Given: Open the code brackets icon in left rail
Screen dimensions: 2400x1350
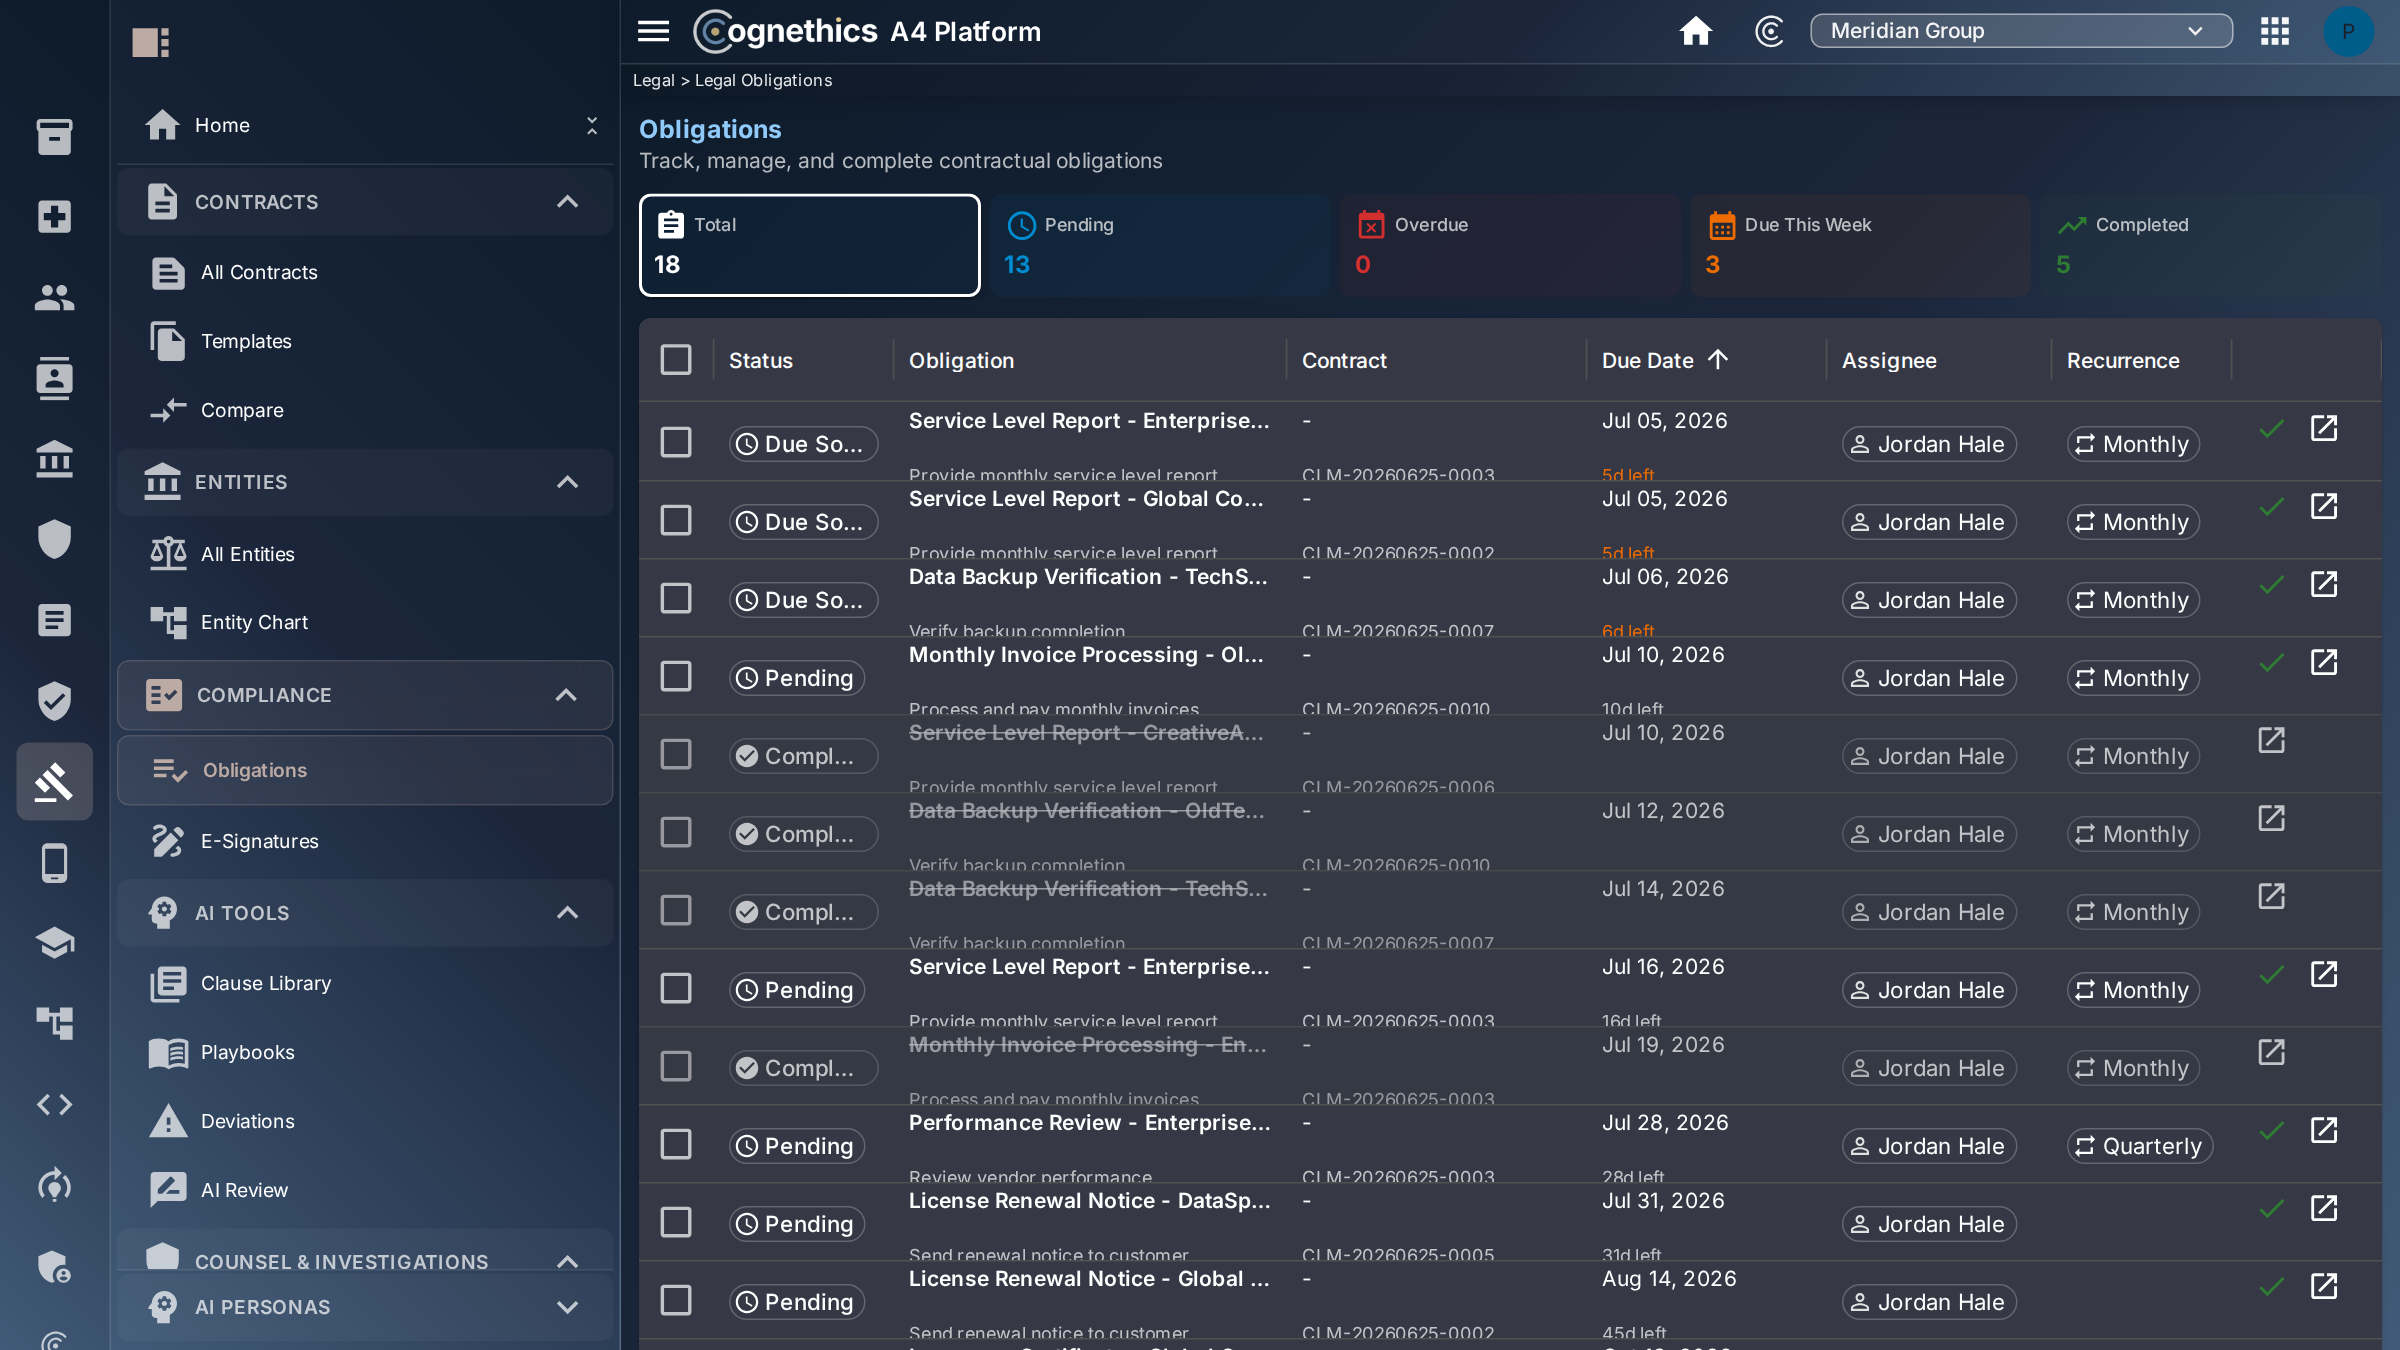Looking at the screenshot, I should coord(54,1104).
